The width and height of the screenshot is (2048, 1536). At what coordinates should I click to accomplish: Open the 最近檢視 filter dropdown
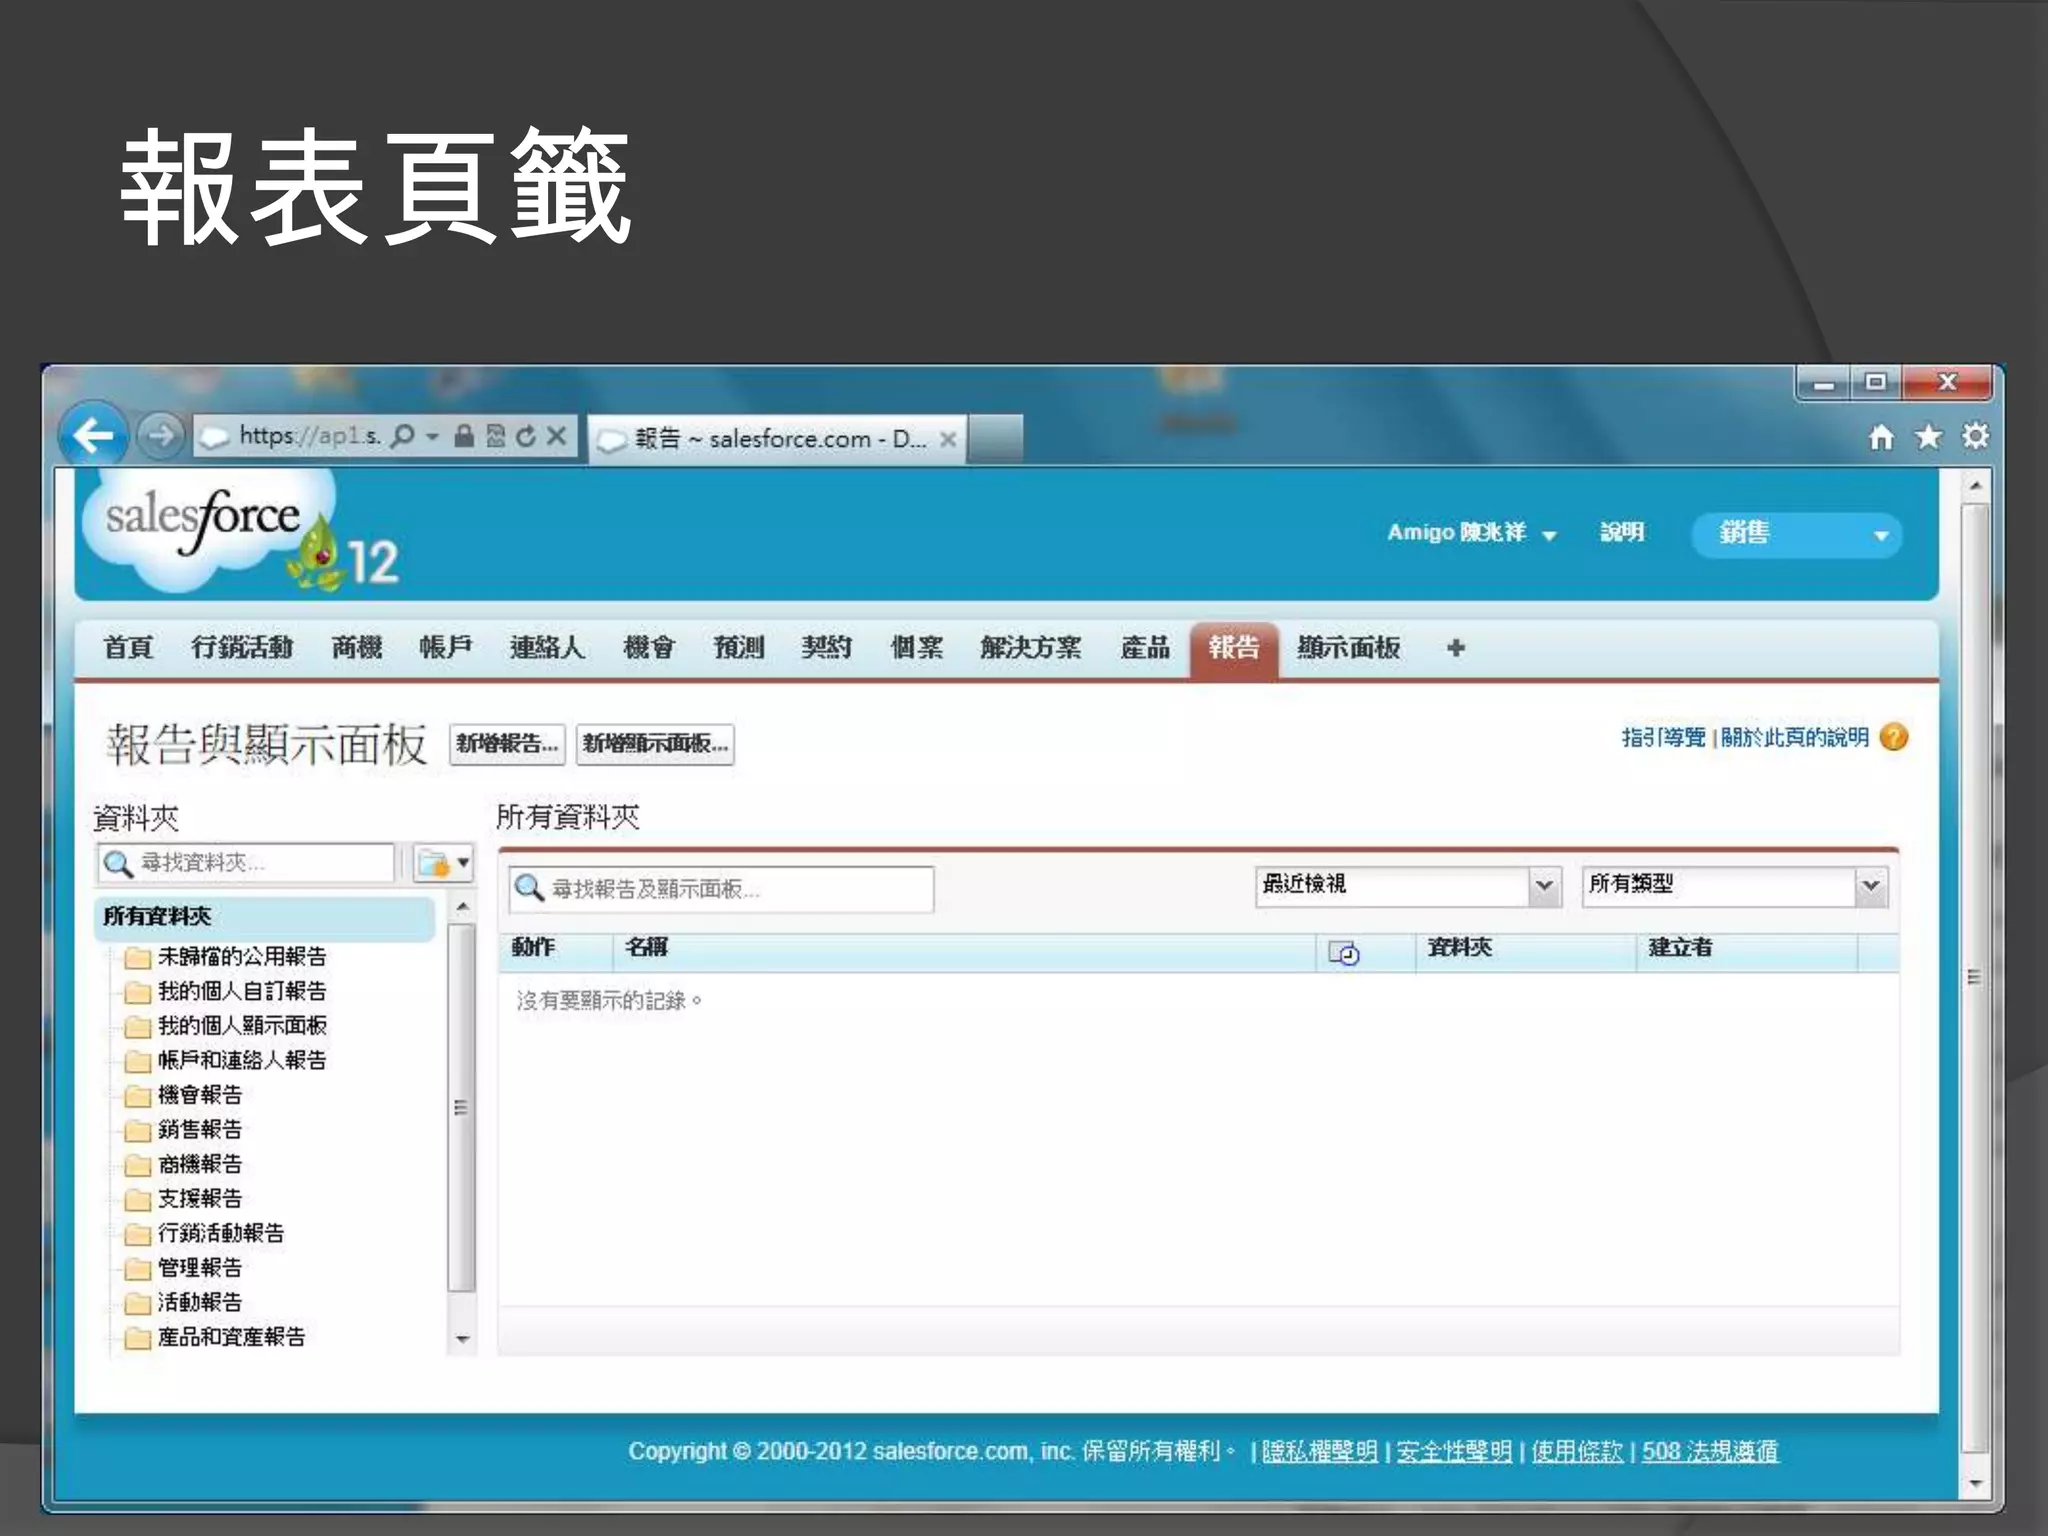point(1408,885)
